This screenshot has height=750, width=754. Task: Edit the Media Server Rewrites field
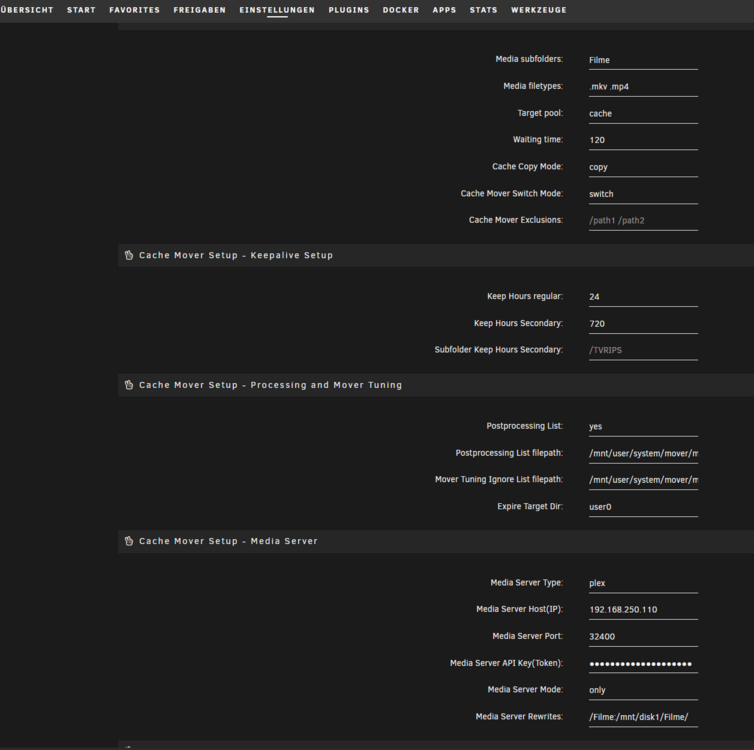point(643,717)
